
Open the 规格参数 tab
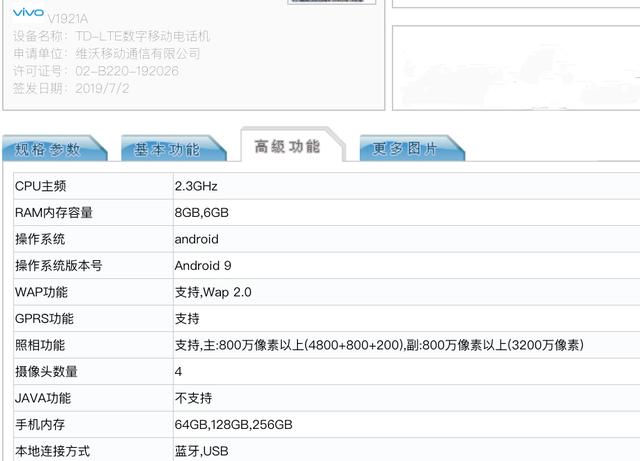(54, 148)
